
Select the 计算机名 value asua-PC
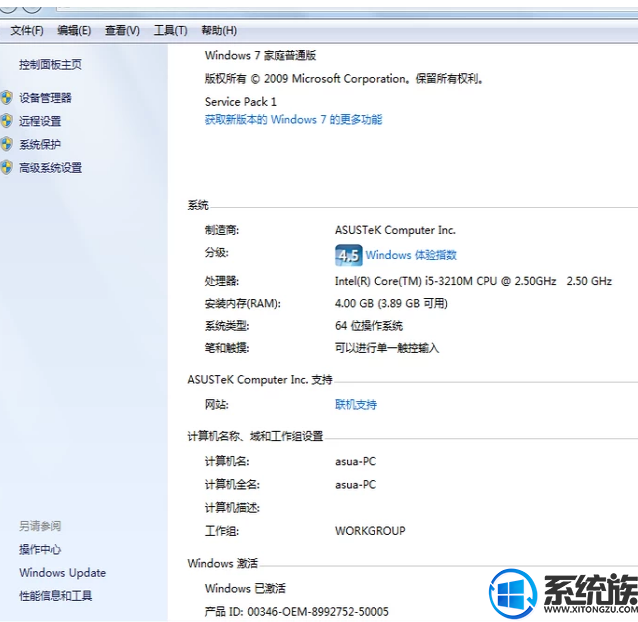[356, 462]
